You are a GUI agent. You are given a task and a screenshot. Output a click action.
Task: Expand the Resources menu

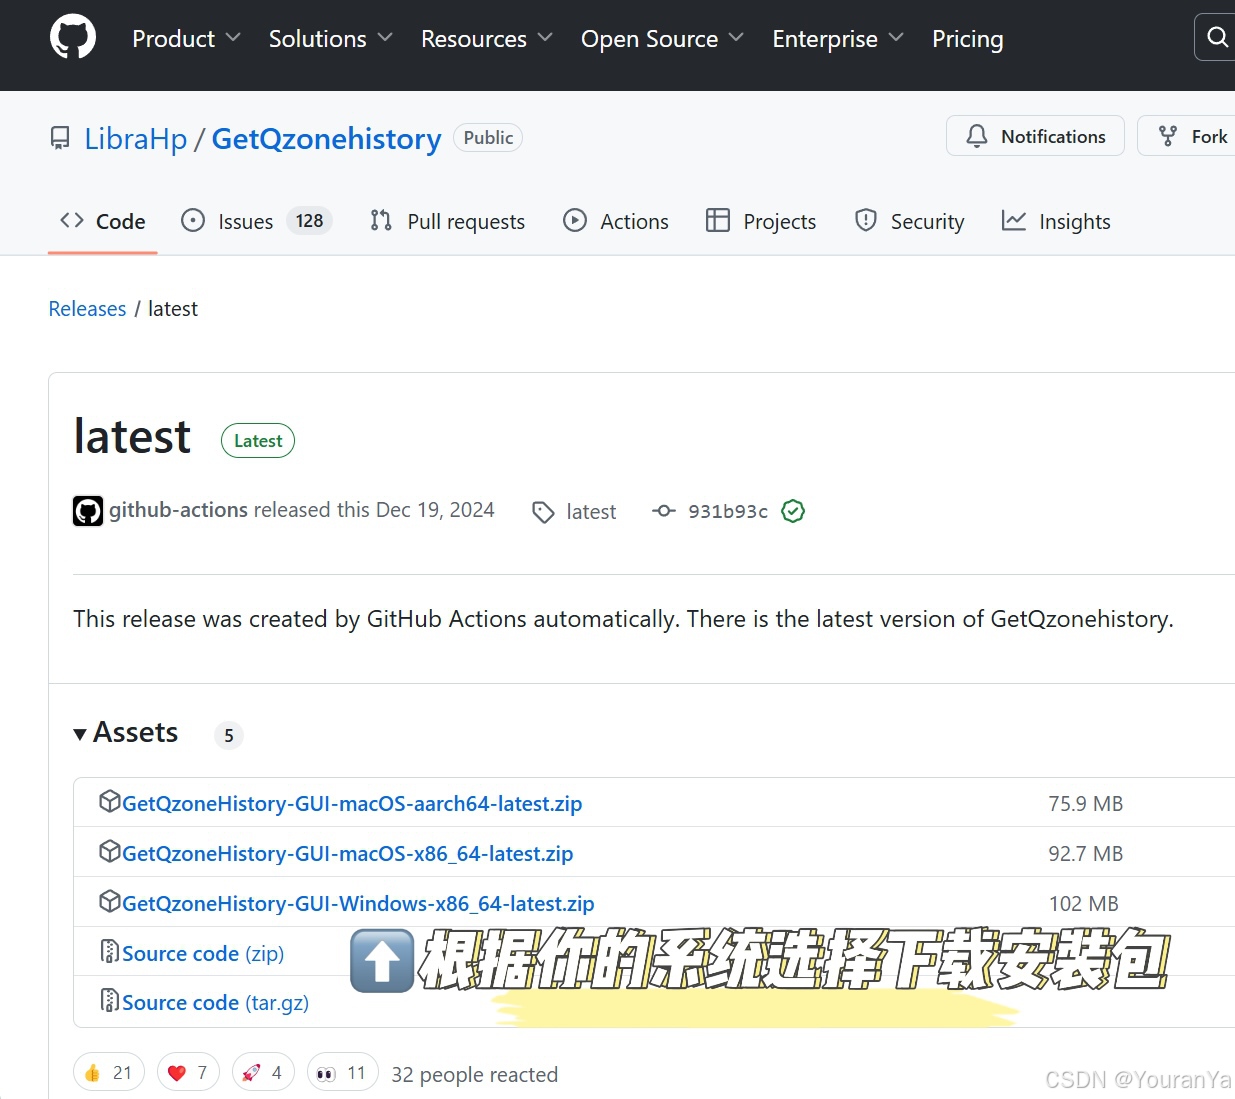[x=486, y=39]
